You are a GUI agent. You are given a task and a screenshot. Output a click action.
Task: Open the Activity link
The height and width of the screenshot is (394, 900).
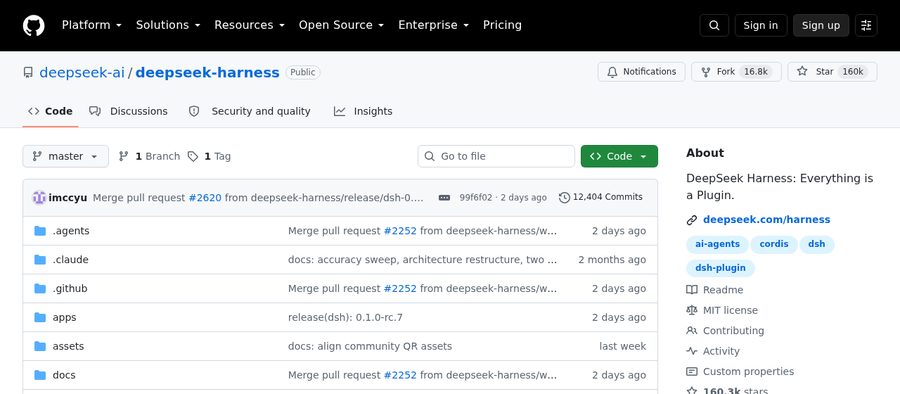(713, 351)
